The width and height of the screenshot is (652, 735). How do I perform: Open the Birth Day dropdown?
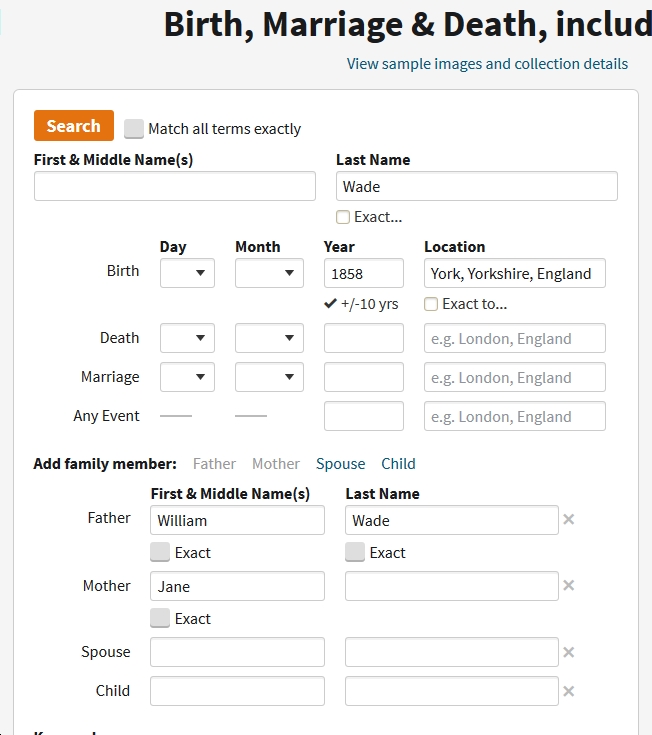click(187, 273)
